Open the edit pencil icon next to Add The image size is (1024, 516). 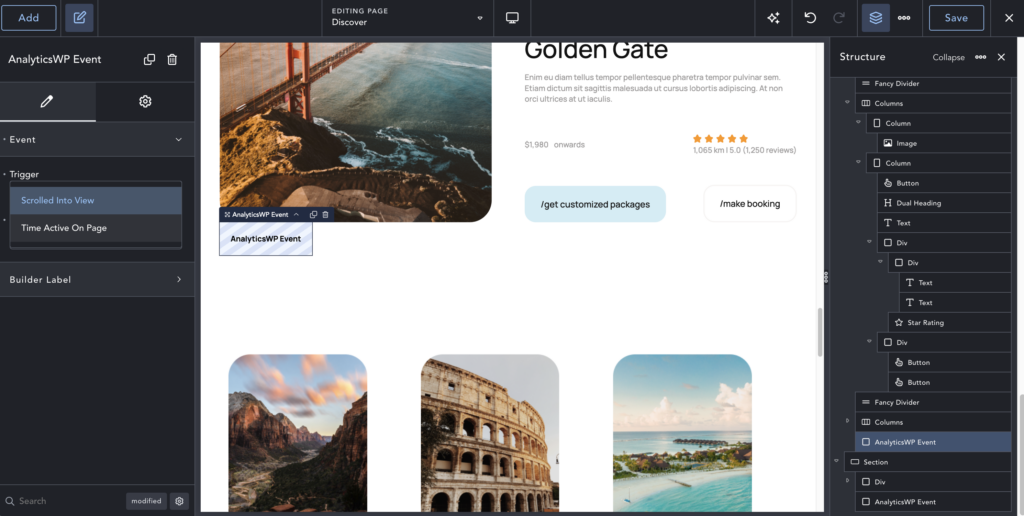[78, 18]
